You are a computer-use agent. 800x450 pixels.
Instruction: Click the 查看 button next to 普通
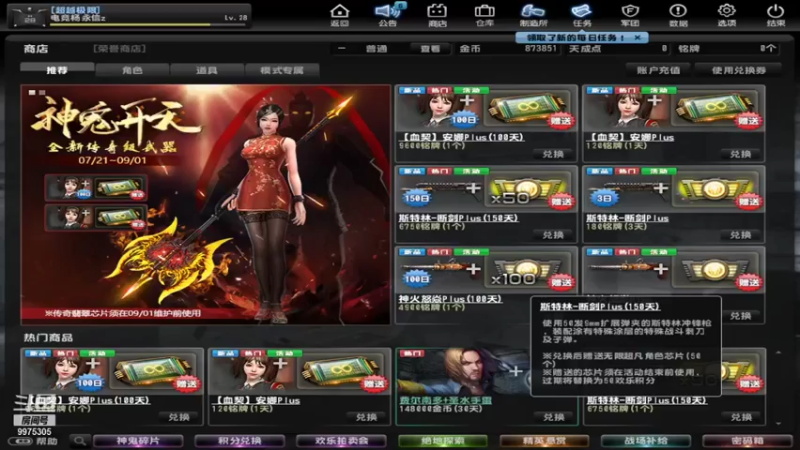430,49
